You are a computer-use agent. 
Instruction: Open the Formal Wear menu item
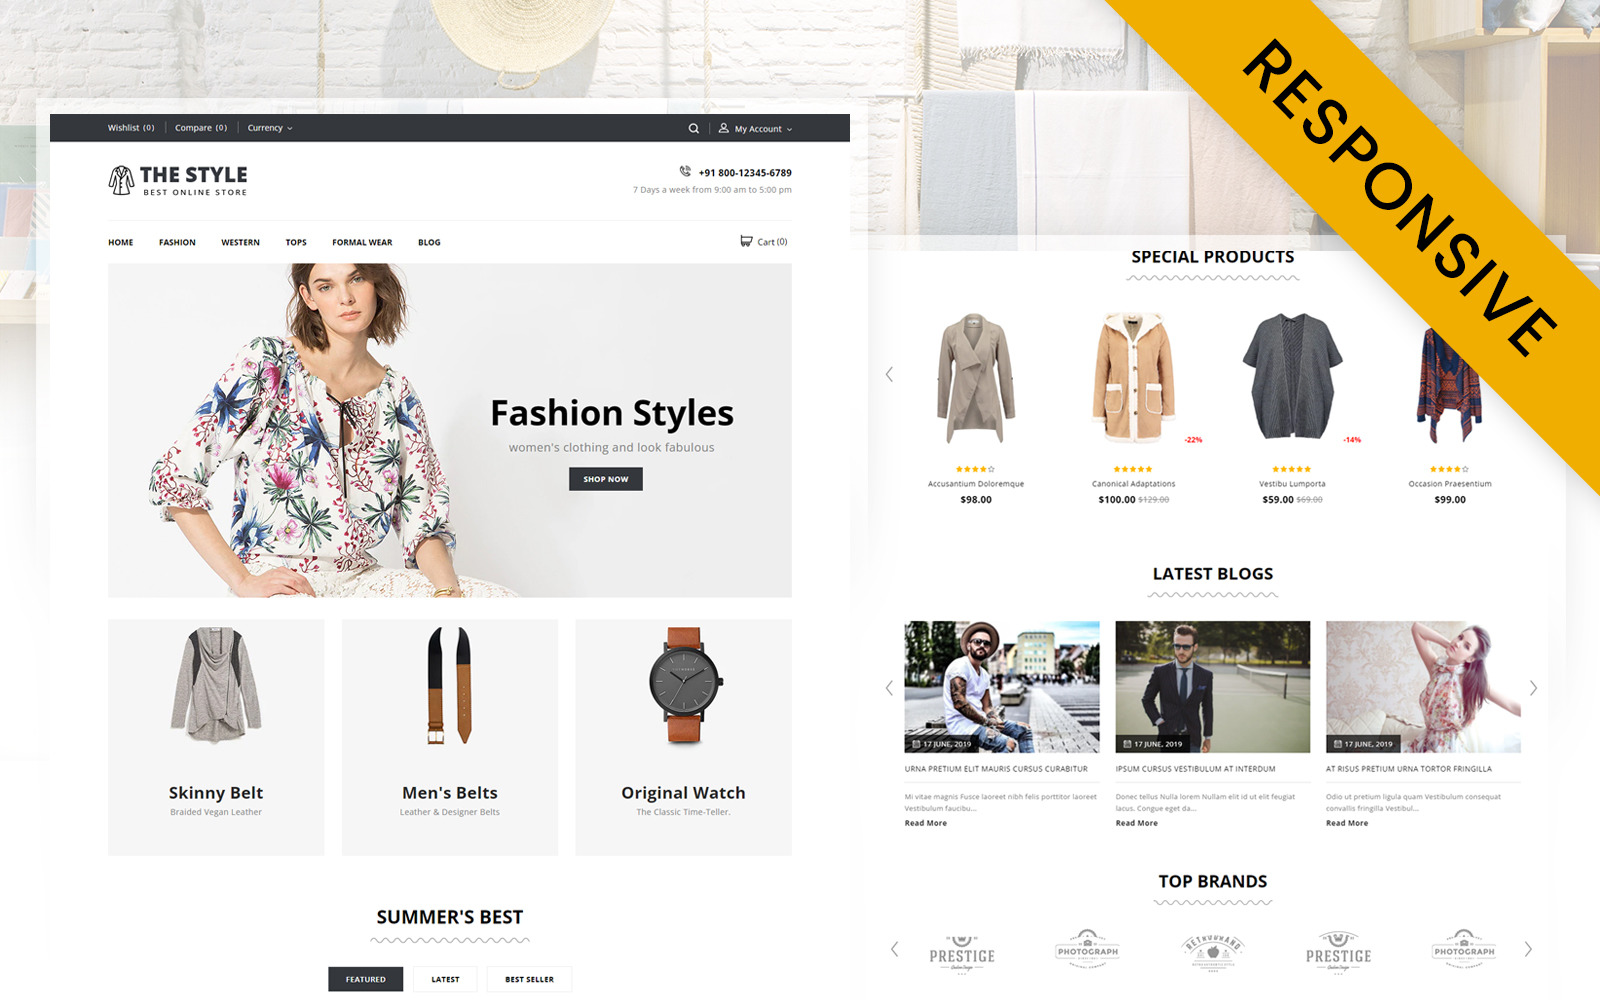[x=361, y=241]
